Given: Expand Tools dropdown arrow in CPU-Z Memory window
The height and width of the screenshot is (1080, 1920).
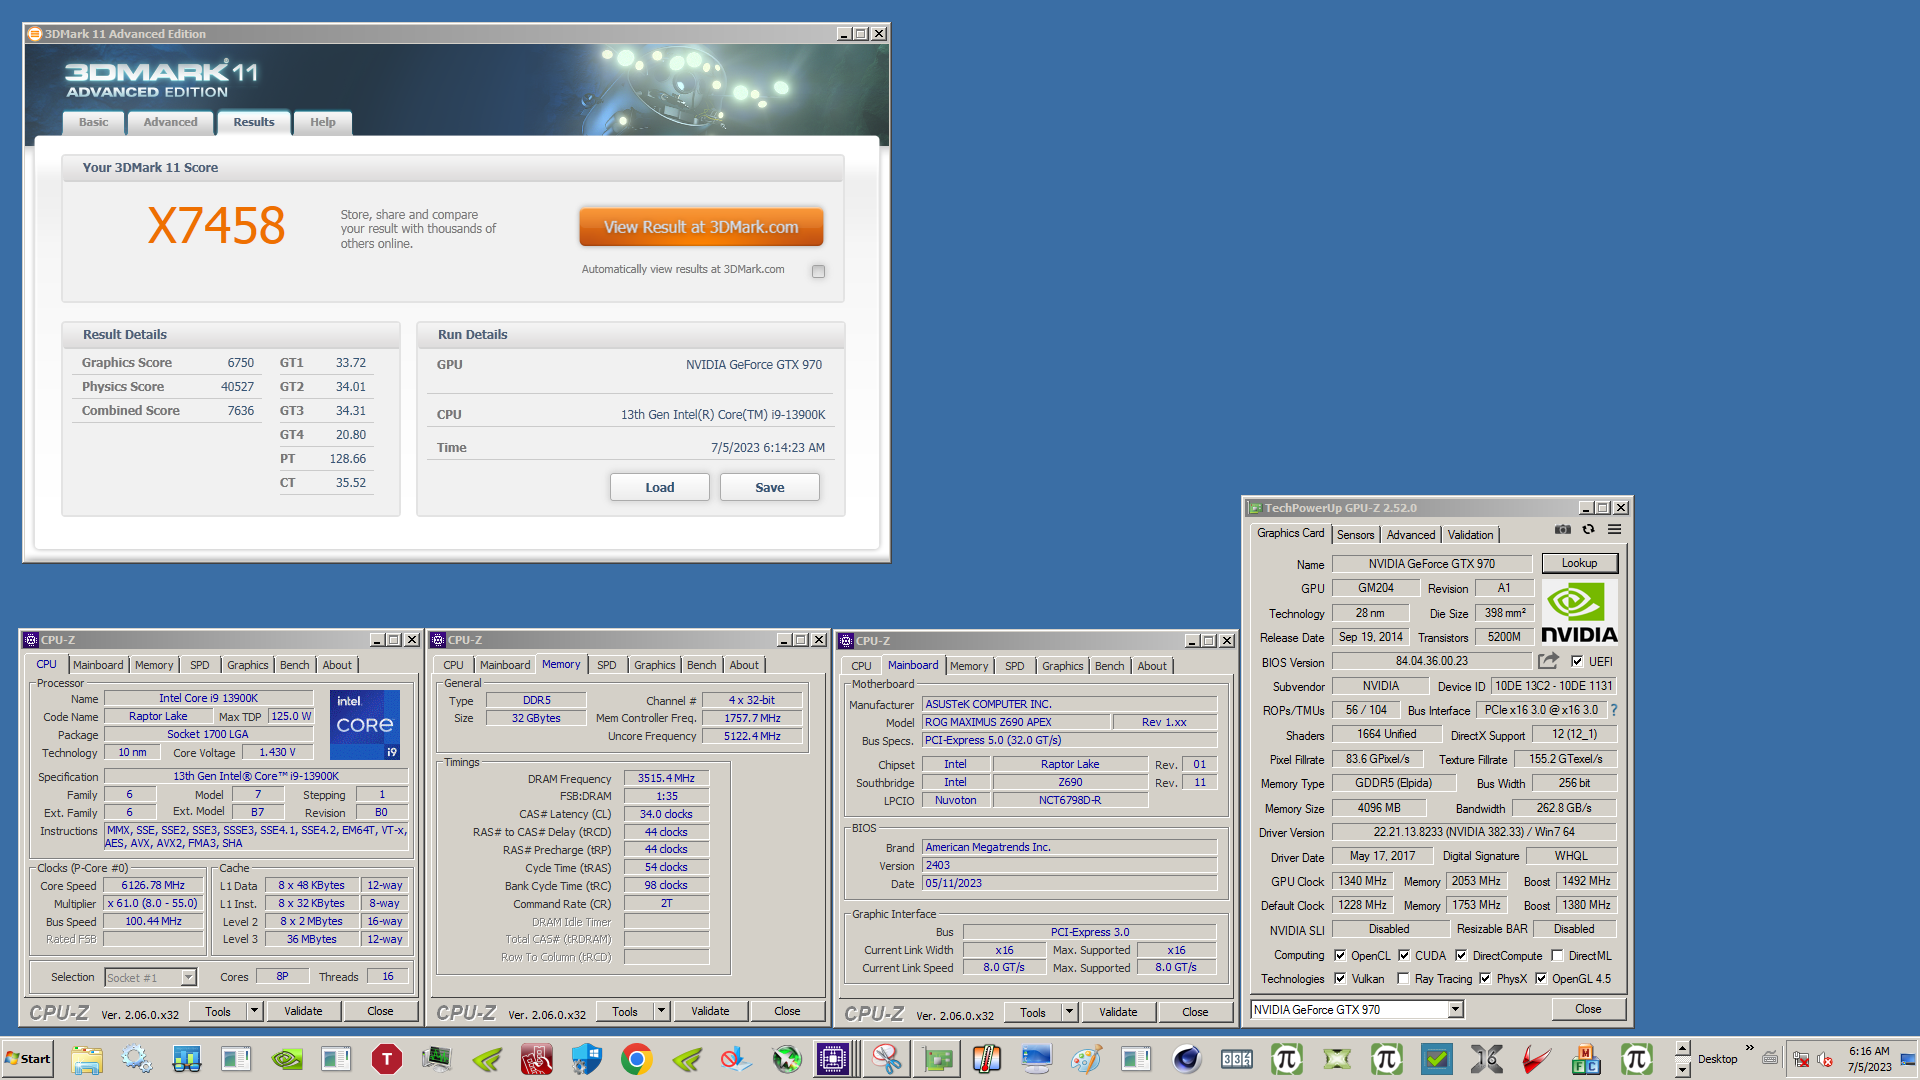Looking at the screenshot, I should pos(662,1011).
